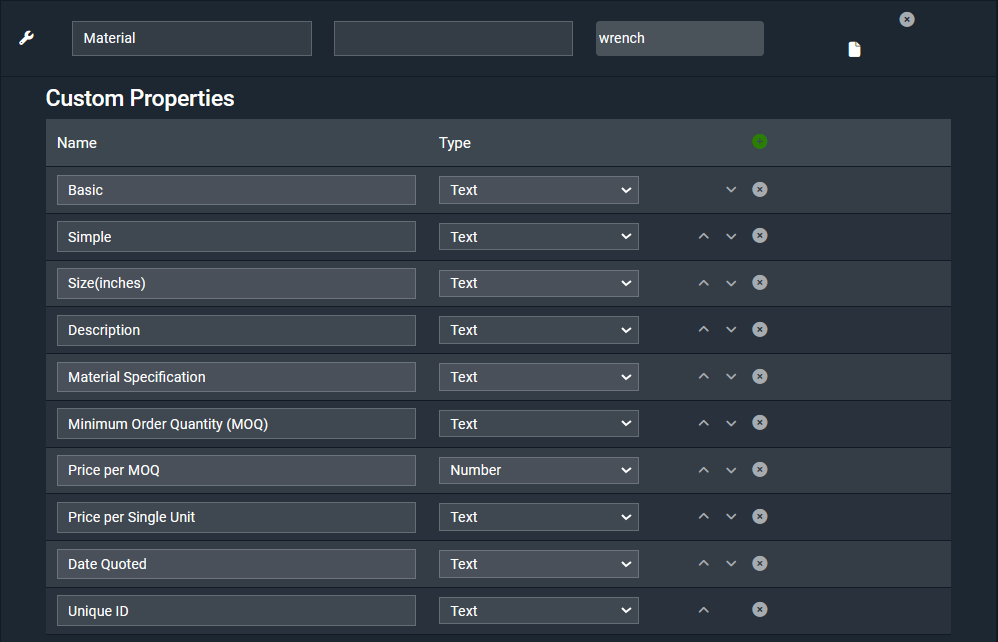
Task: Click the wrench icon beside Material
Action: pyautogui.click(x=27, y=38)
